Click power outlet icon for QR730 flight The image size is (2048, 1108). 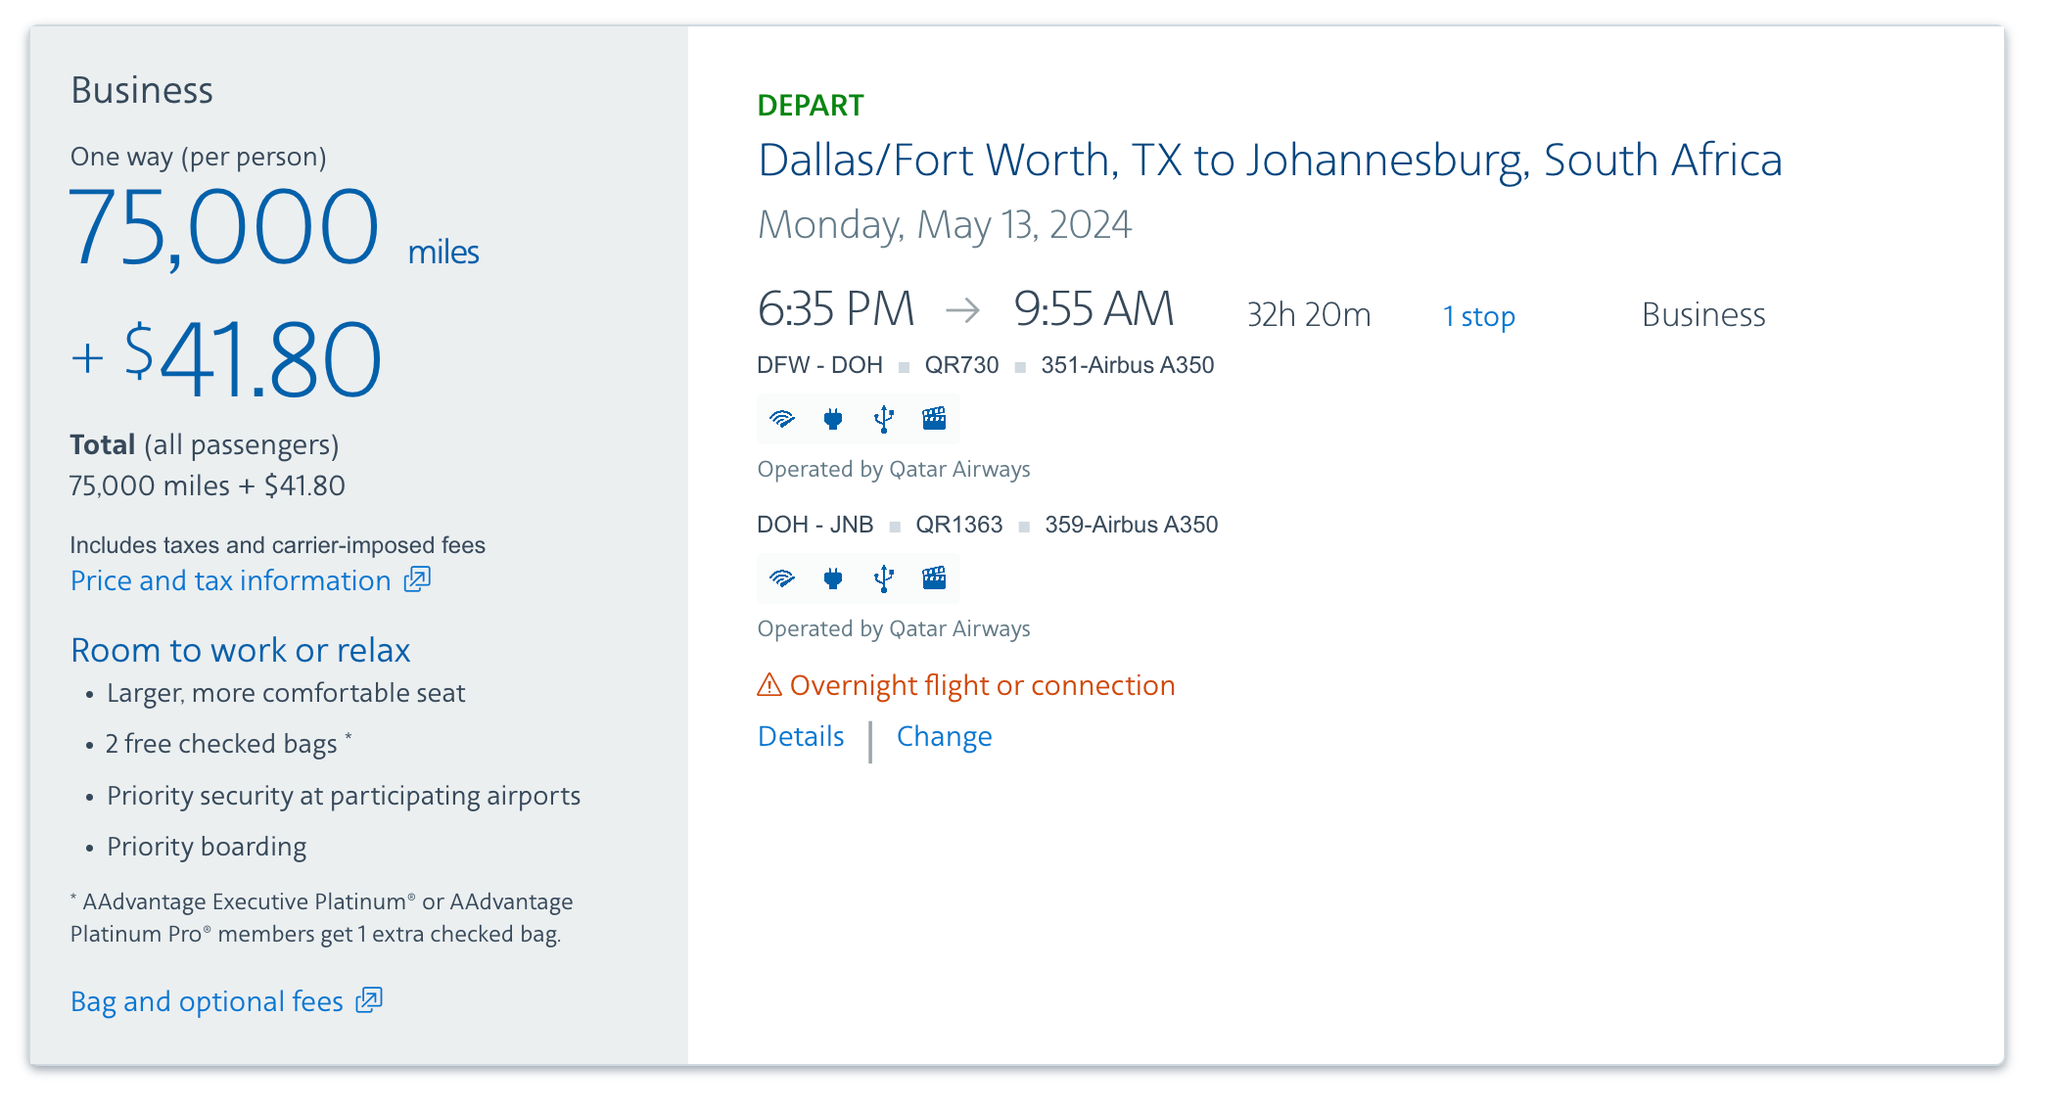coord(832,419)
